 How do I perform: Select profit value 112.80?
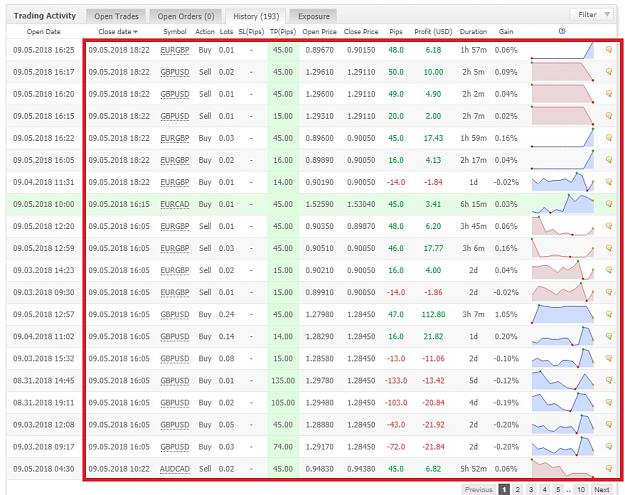tap(433, 314)
